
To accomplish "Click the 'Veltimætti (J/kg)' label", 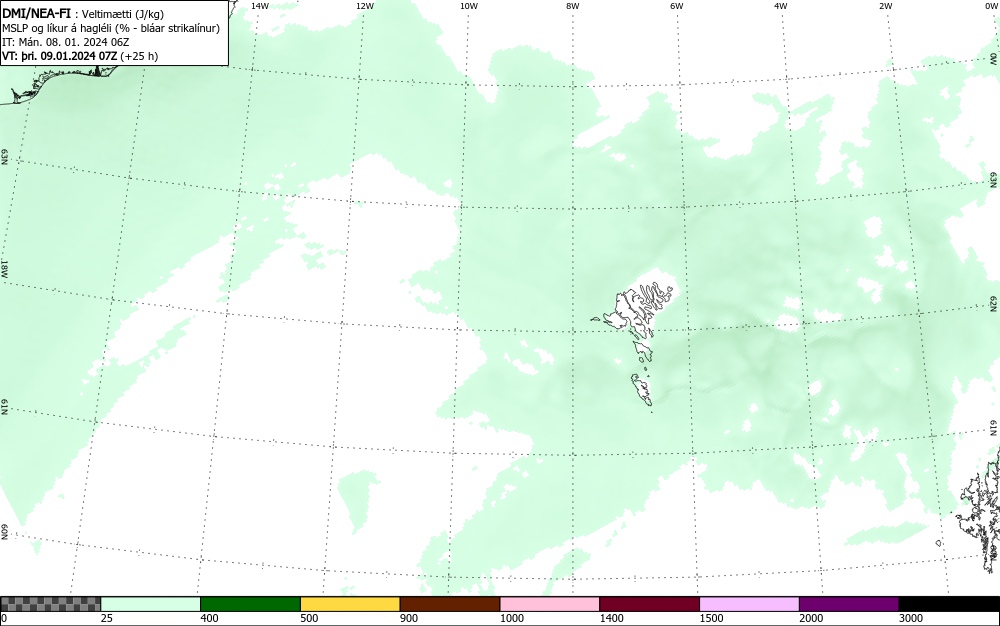I will click(x=122, y=14).
